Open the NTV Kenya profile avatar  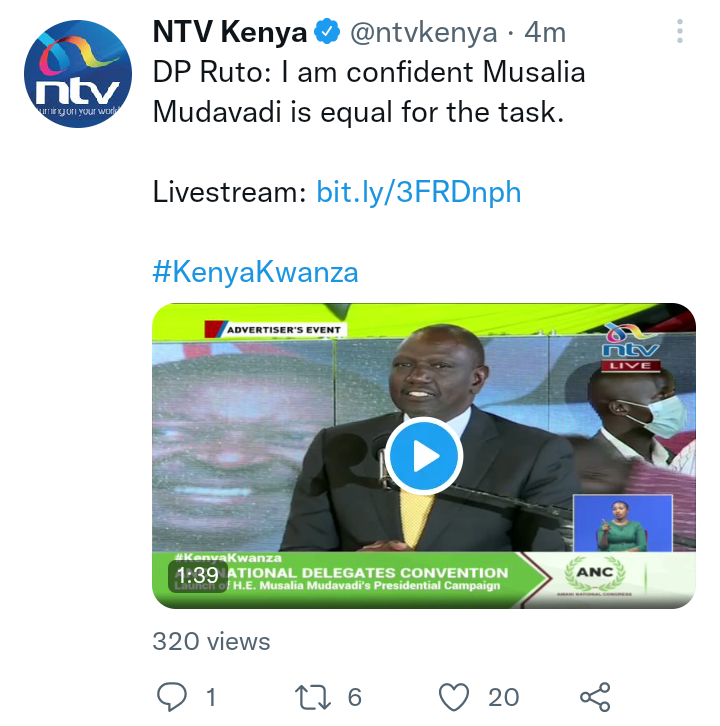(x=78, y=74)
